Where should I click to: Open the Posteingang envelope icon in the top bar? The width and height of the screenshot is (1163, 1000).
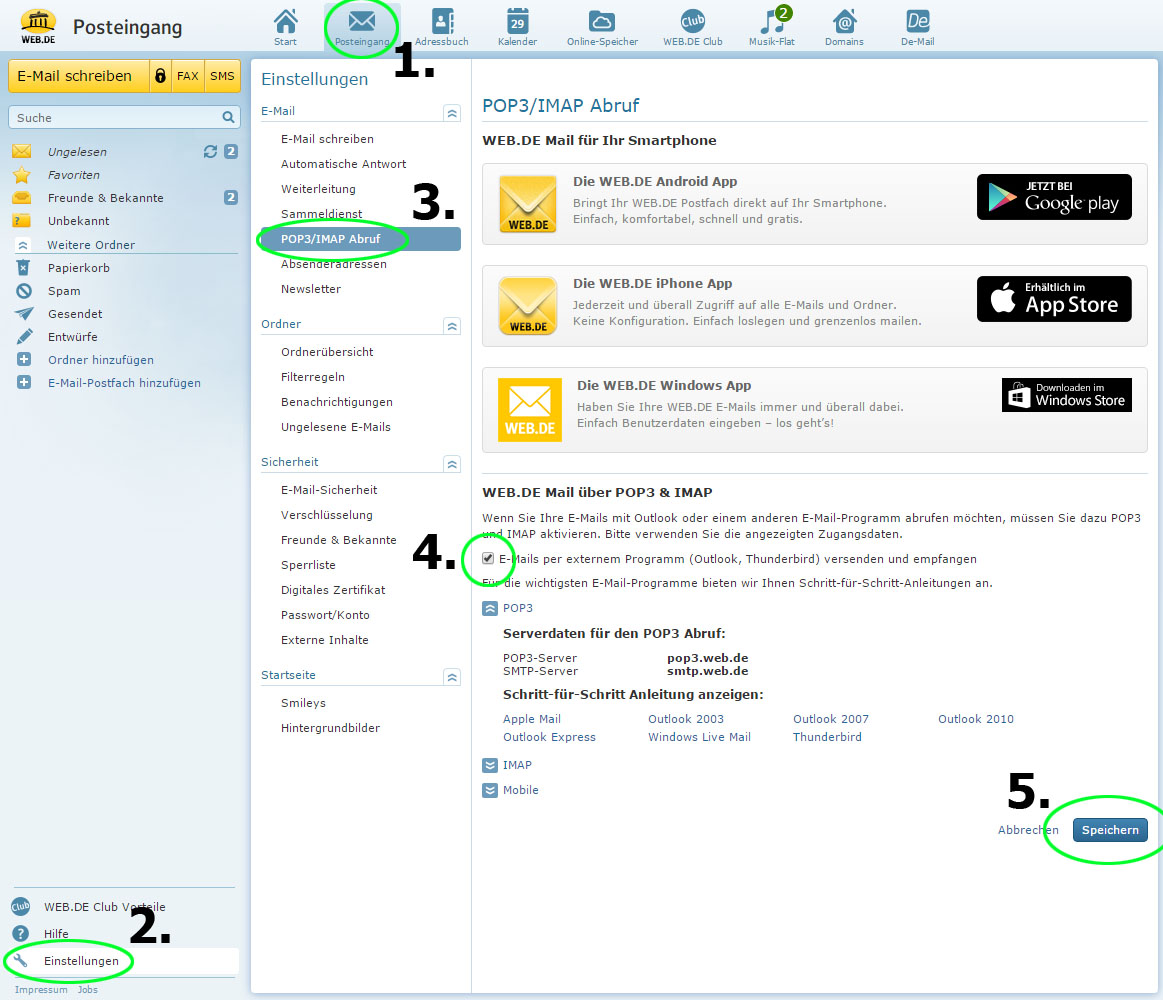(362, 21)
